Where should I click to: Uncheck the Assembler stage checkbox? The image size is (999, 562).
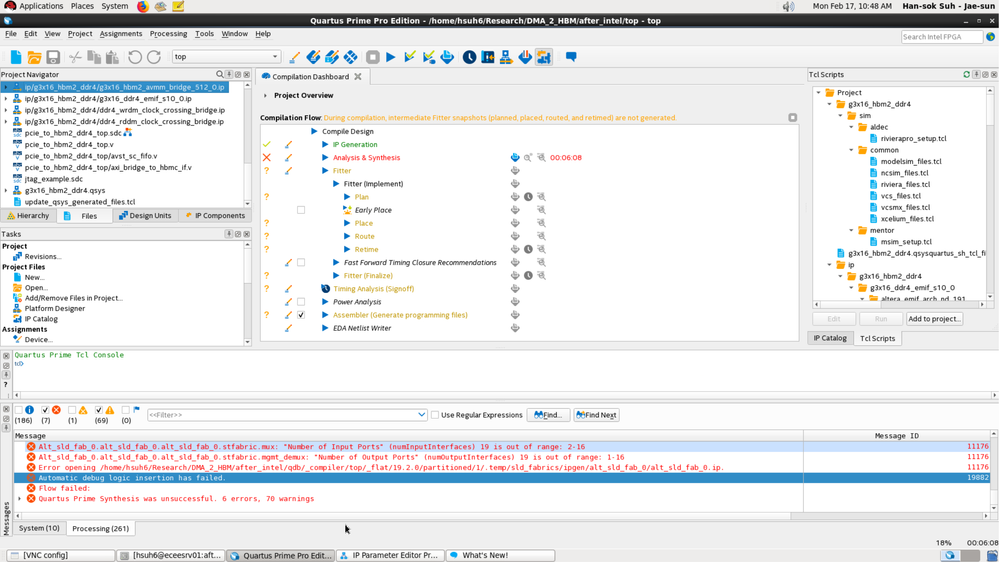(301, 315)
